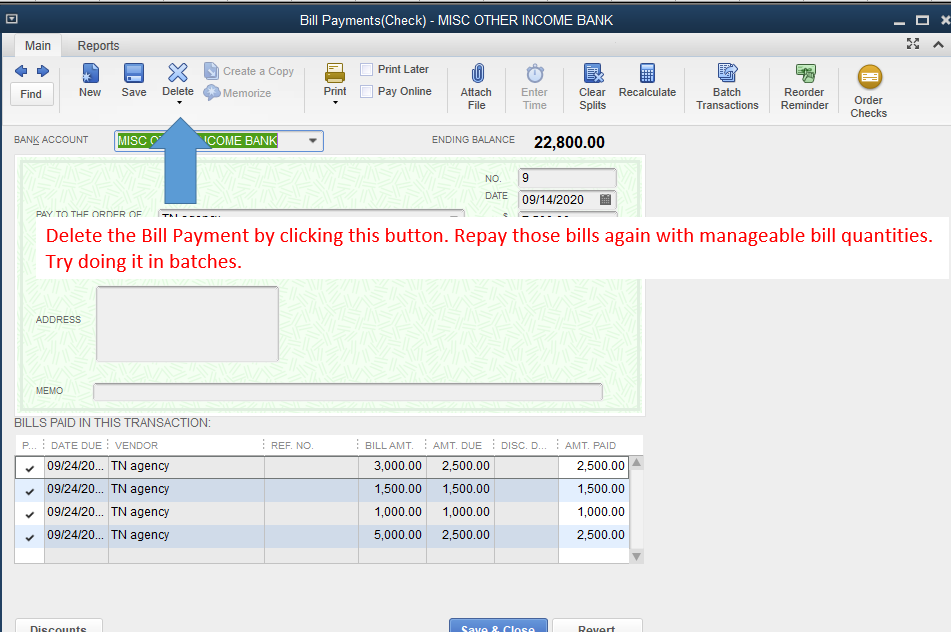Screen dimensions: 951x632
Task: Open the Delete dropdown arrow
Action: 179,103
